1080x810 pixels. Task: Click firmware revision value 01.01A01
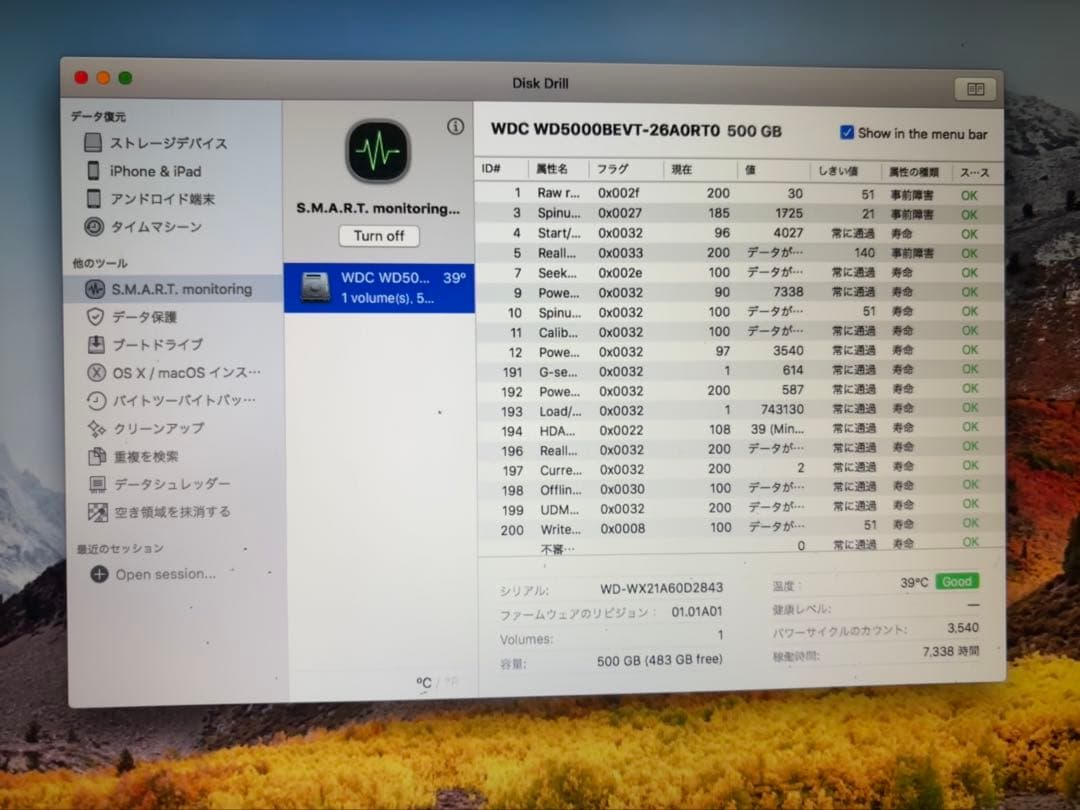(x=696, y=612)
